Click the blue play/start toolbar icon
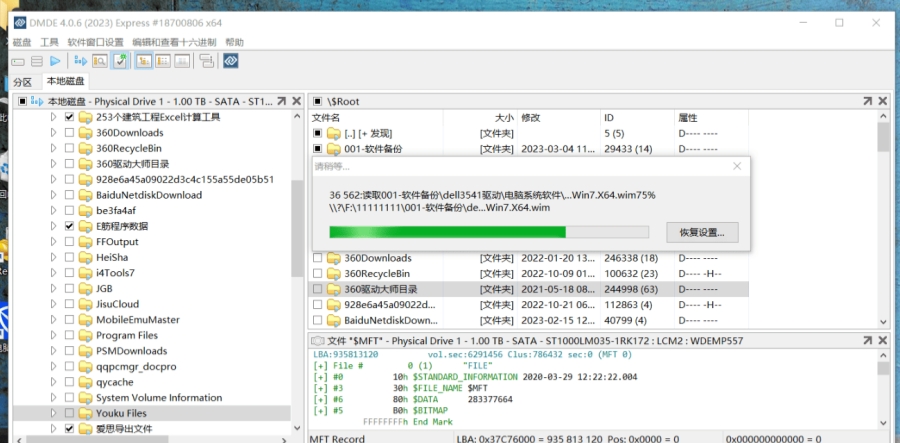Screen dimensions: 900x443 (x=55, y=61)
